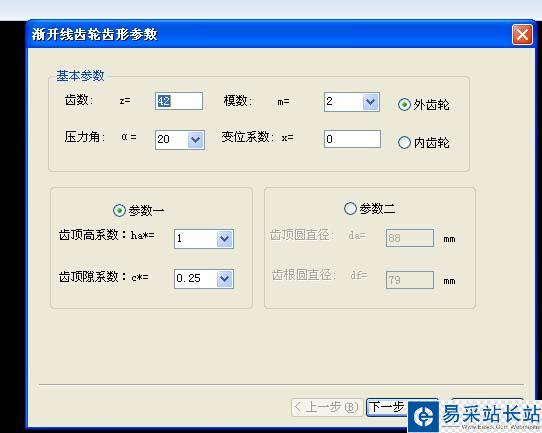Click the 齿顶圆直径 da= field
Viewport: 542px width, 433px height.
point(410,238)
